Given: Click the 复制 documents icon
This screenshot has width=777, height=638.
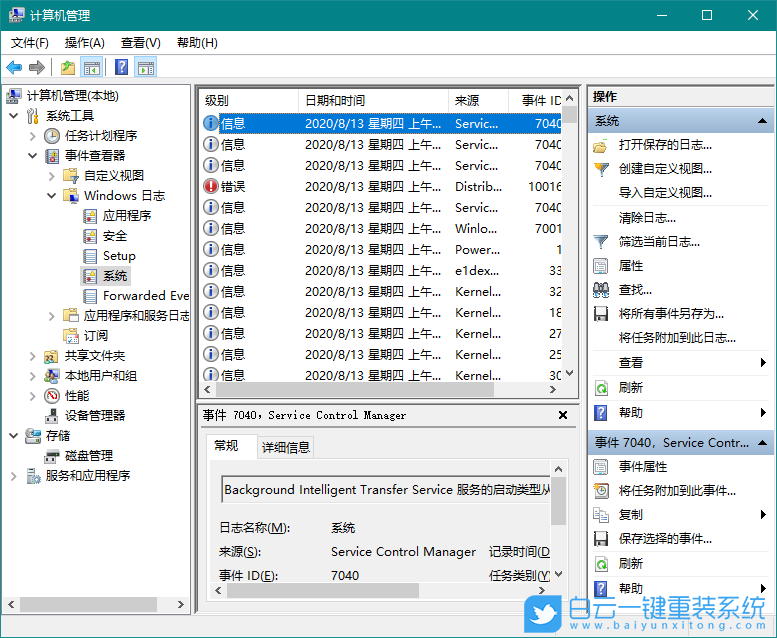Looking at the screenshot, I should point(601,515).
